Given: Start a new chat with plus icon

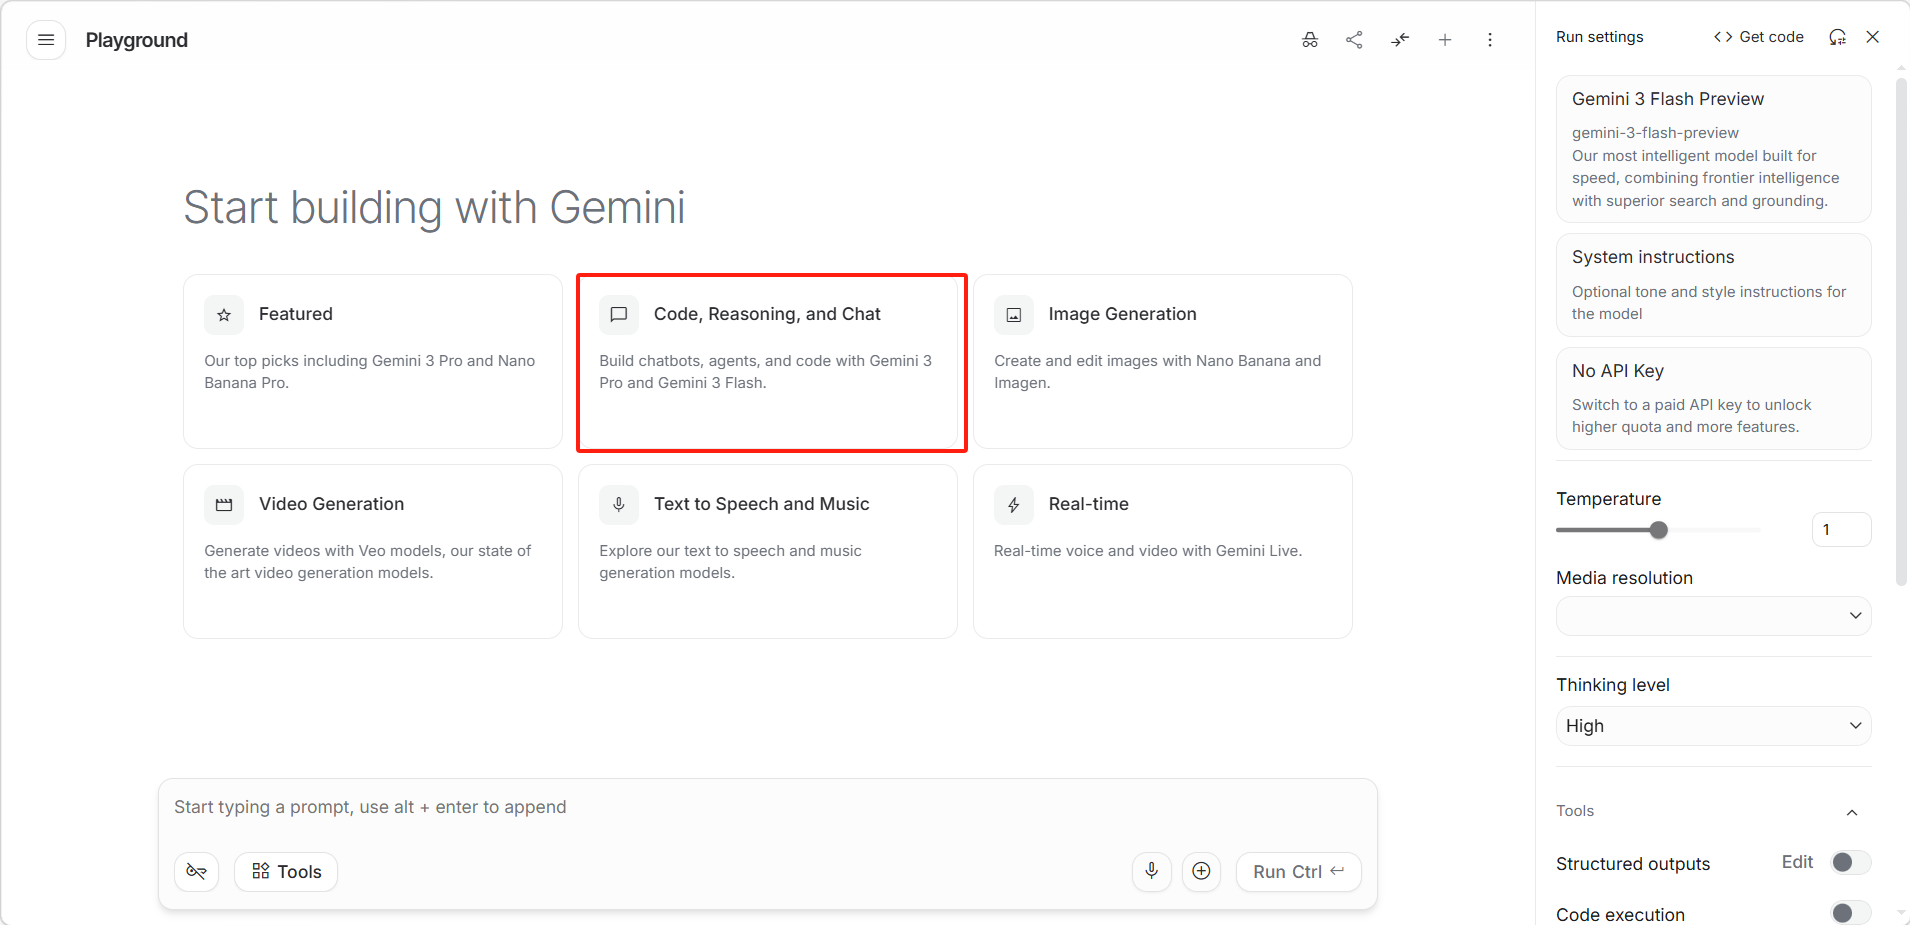Looking at the screenshot, I should point(1445,40).
